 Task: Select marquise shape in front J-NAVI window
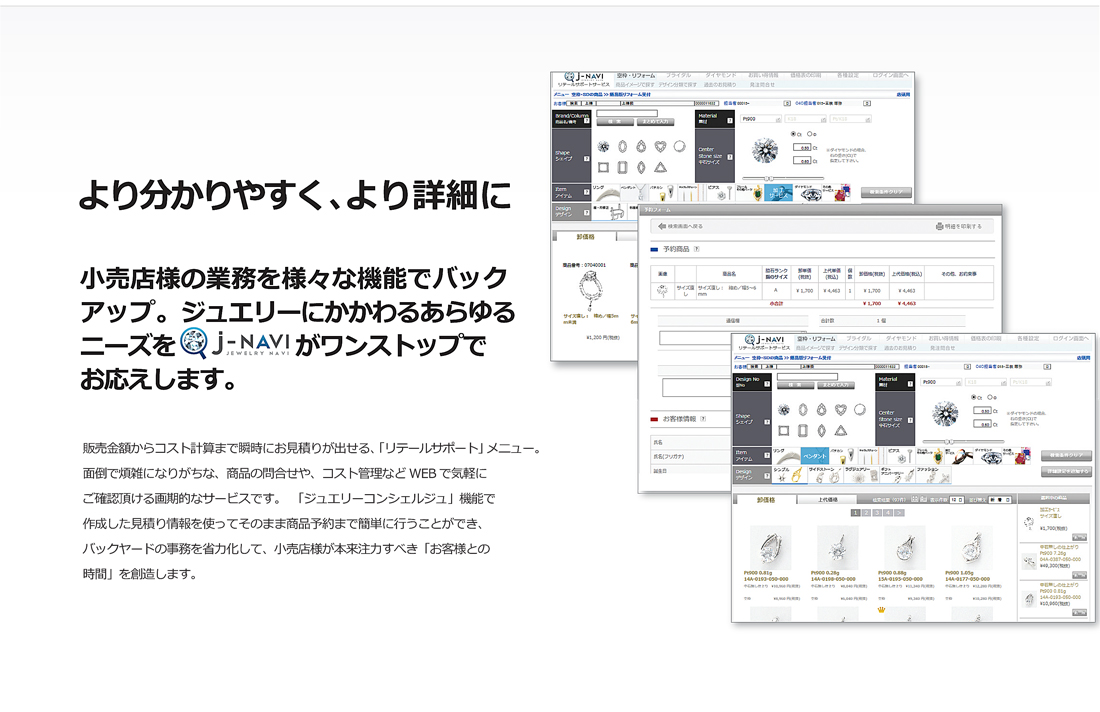tap(821, 431)
